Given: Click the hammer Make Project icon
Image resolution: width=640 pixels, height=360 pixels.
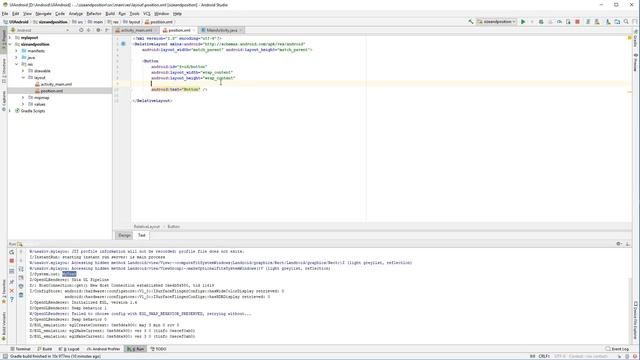Looking at the screenshot, I should 471,22.
